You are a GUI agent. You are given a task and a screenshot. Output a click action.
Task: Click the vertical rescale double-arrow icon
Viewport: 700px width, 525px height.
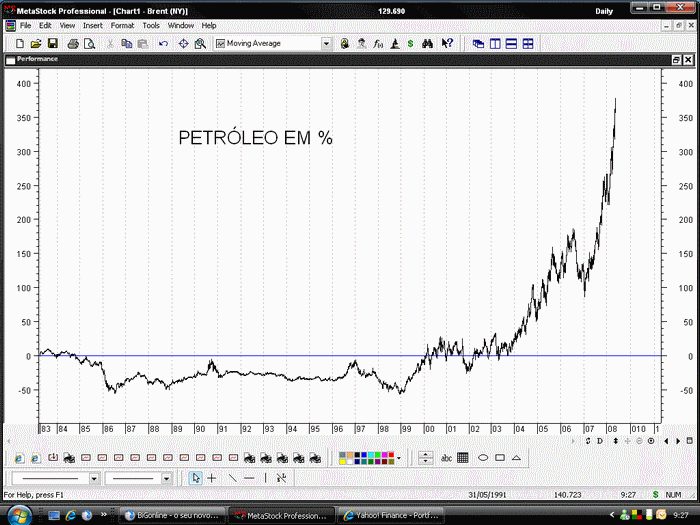click(616, 441)
